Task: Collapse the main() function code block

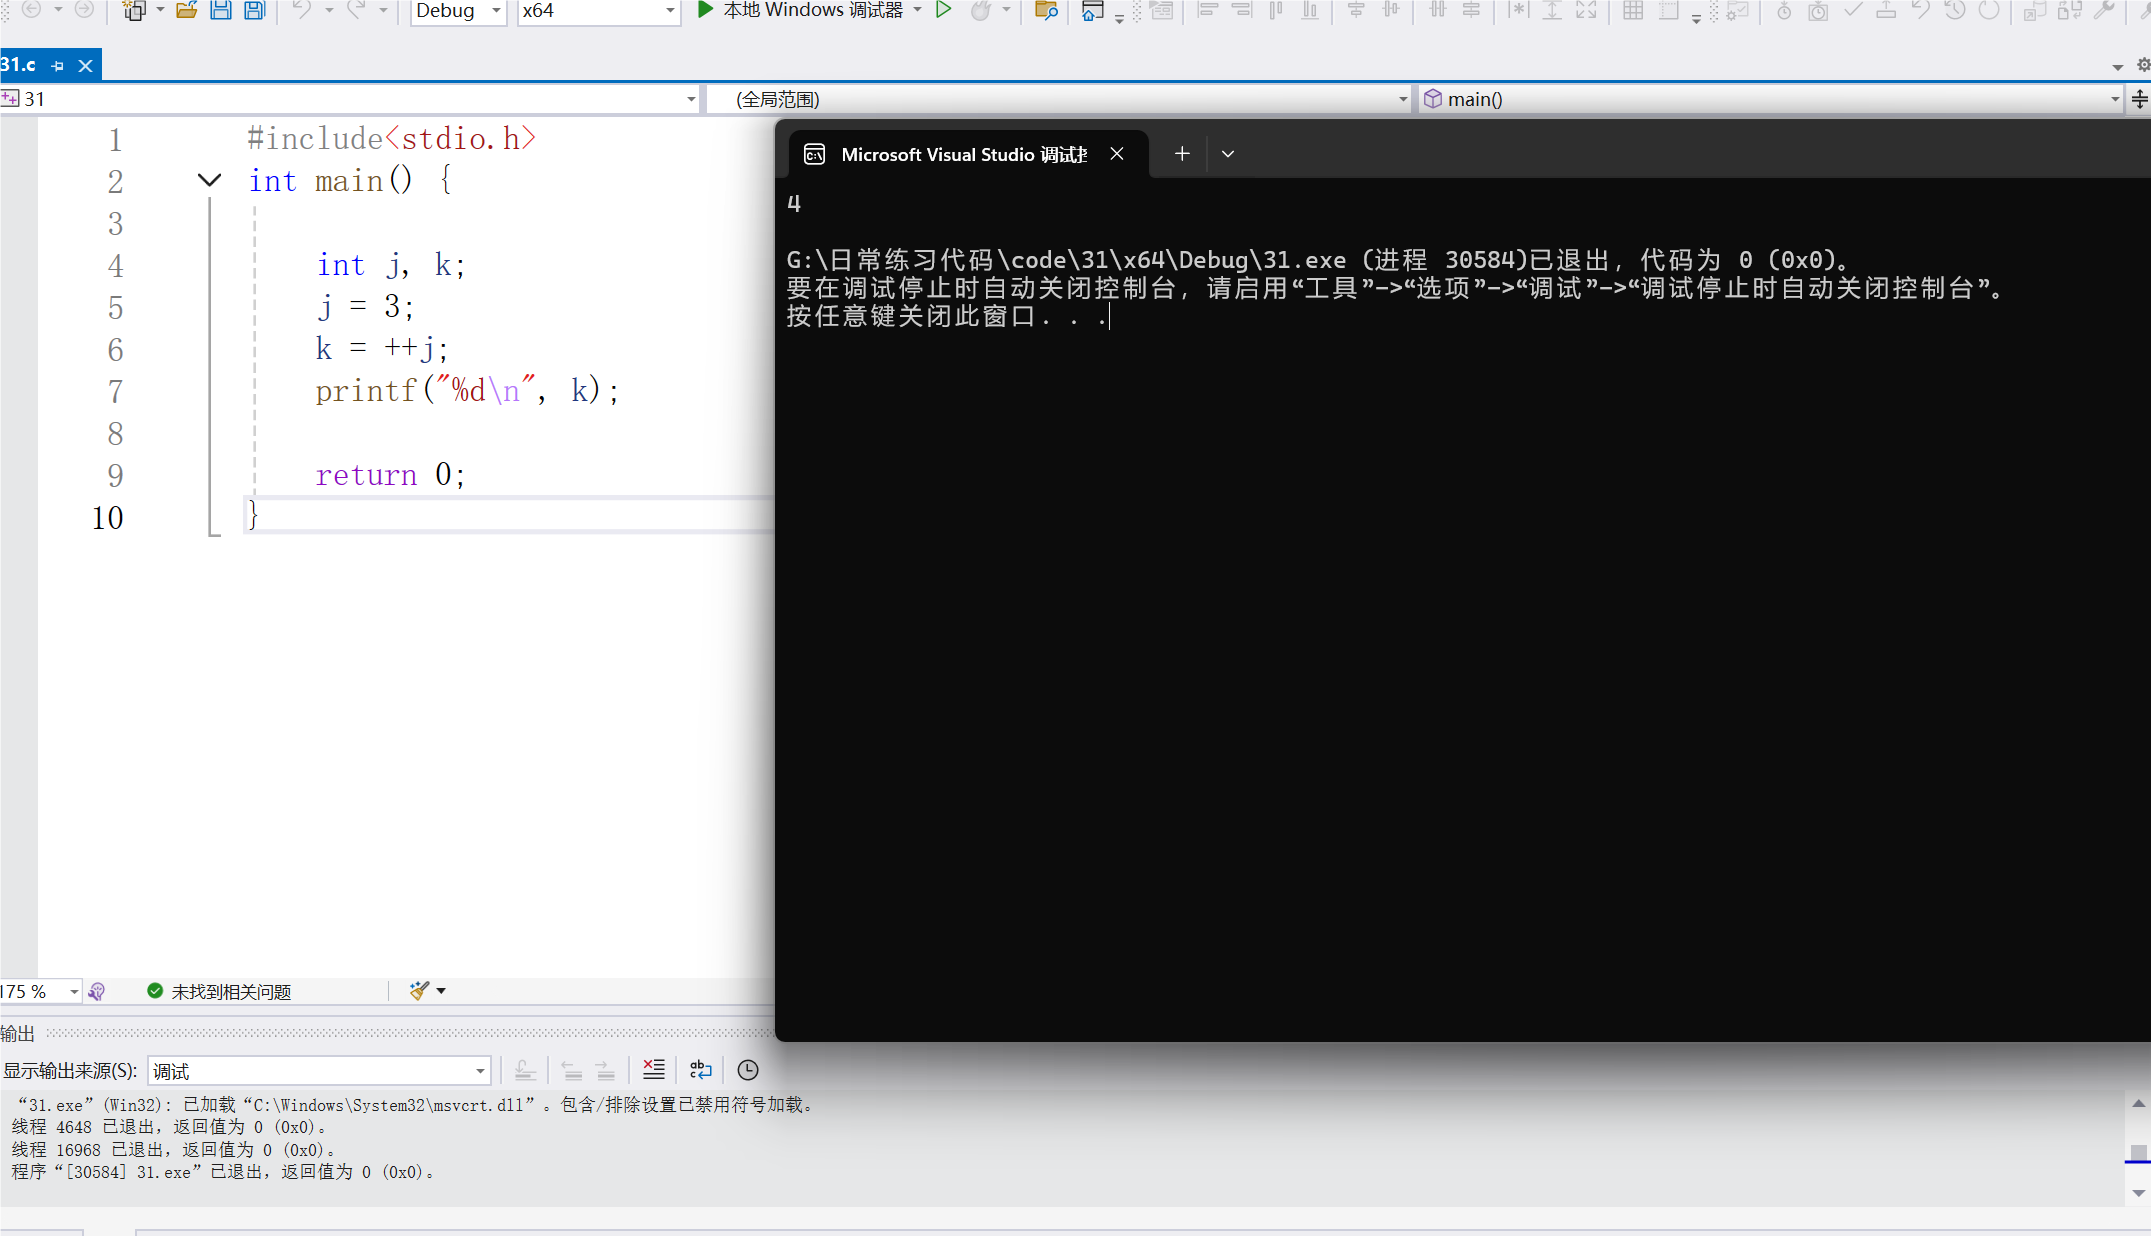Action: 209,180
